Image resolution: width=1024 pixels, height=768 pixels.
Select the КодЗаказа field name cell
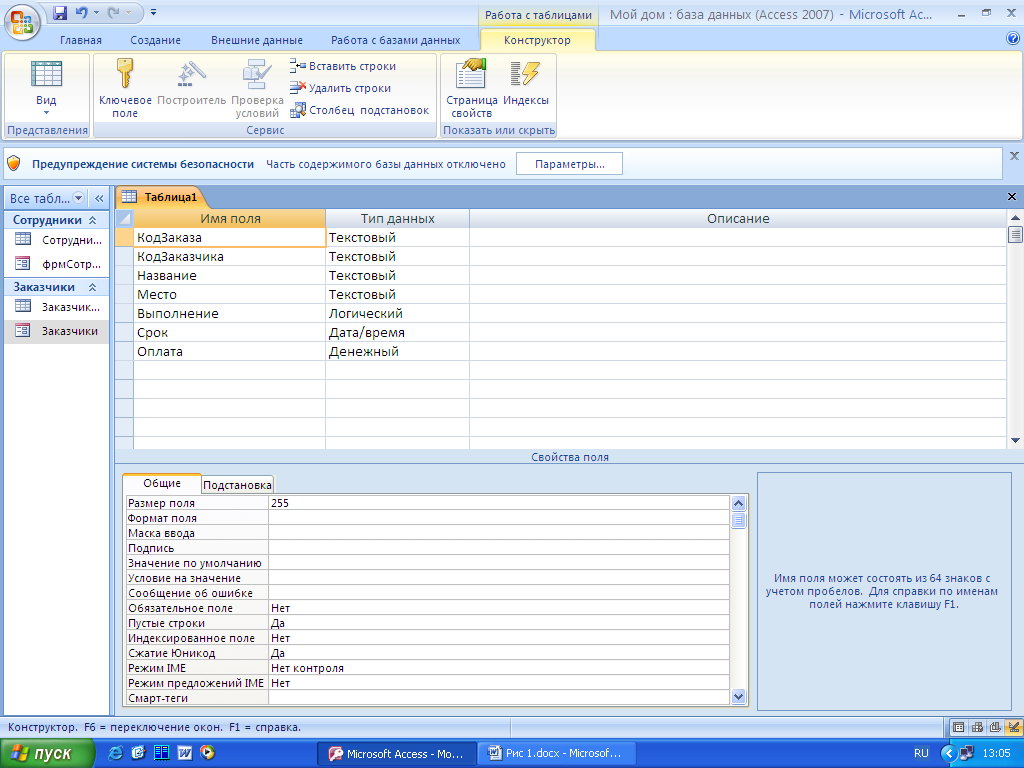[x=229, y=238]
